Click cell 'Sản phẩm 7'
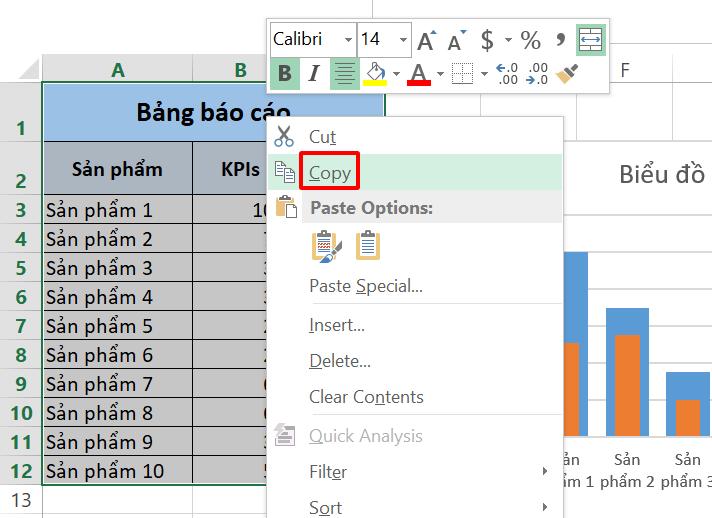Viewport: 712px width, 518px height. click(x=117, y=384)
